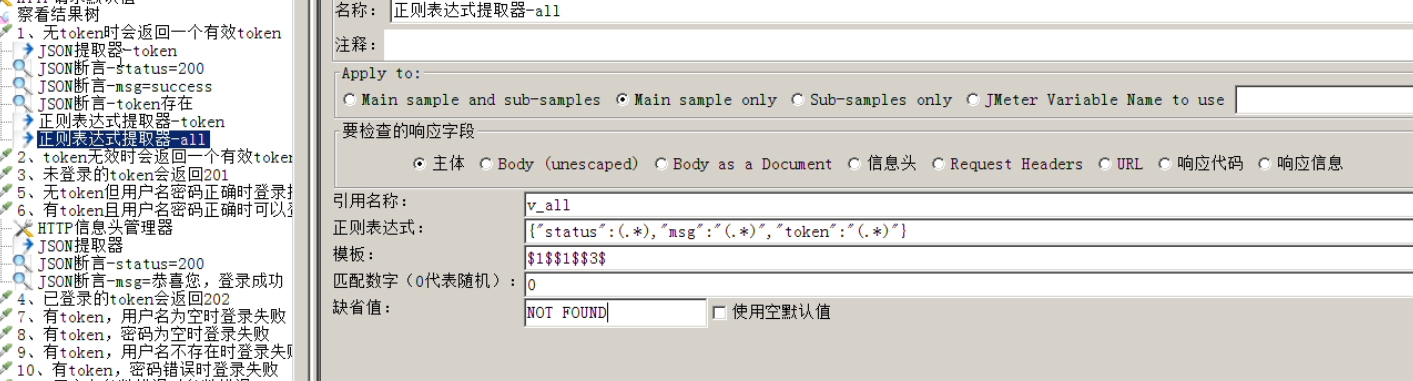This screenshot has width=1413, height=381.
Task: Select sampler 1、无token时会返回一个有效token
Action: [x=149, y=33]
